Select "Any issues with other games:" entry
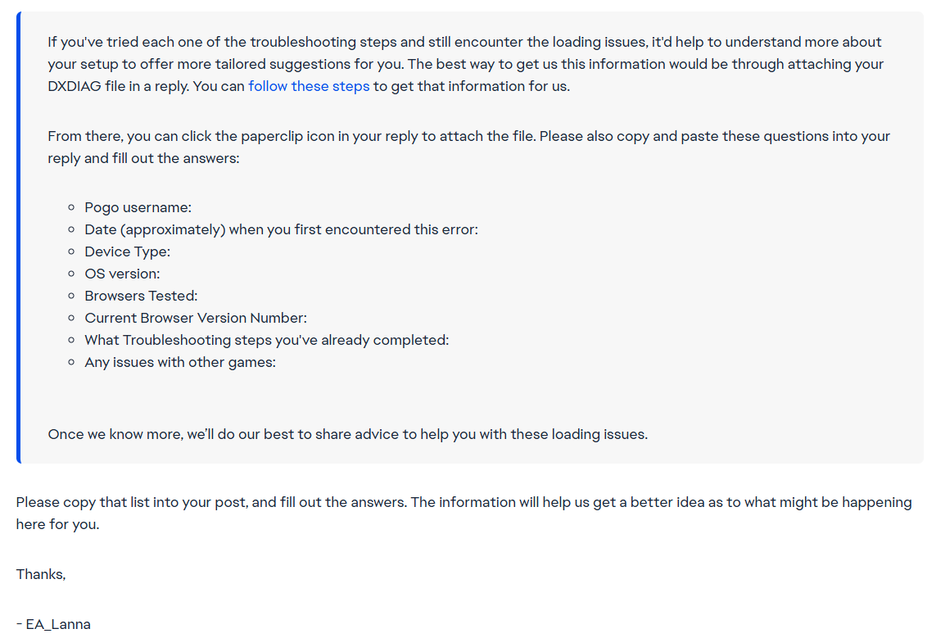Viewport: 927px width, 643px height. click(x=180, y=362)
